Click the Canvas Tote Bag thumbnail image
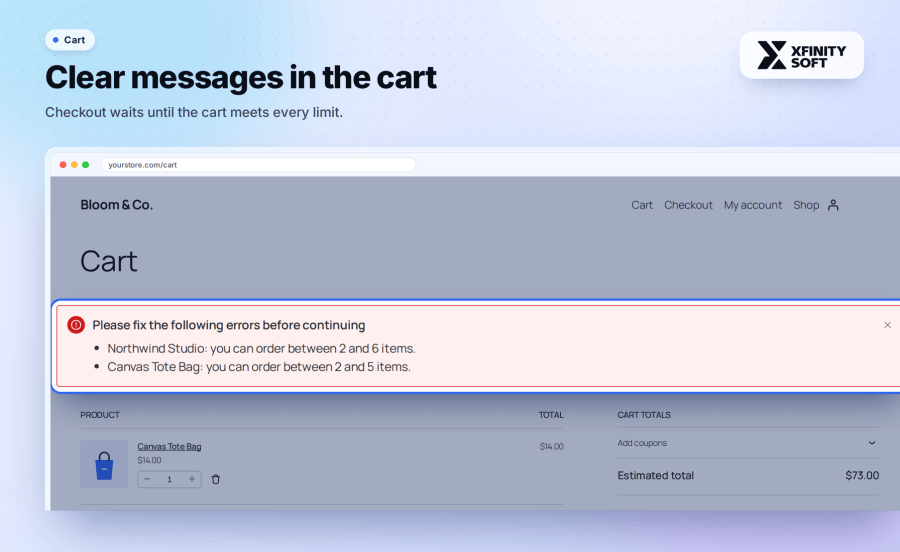 104,464
